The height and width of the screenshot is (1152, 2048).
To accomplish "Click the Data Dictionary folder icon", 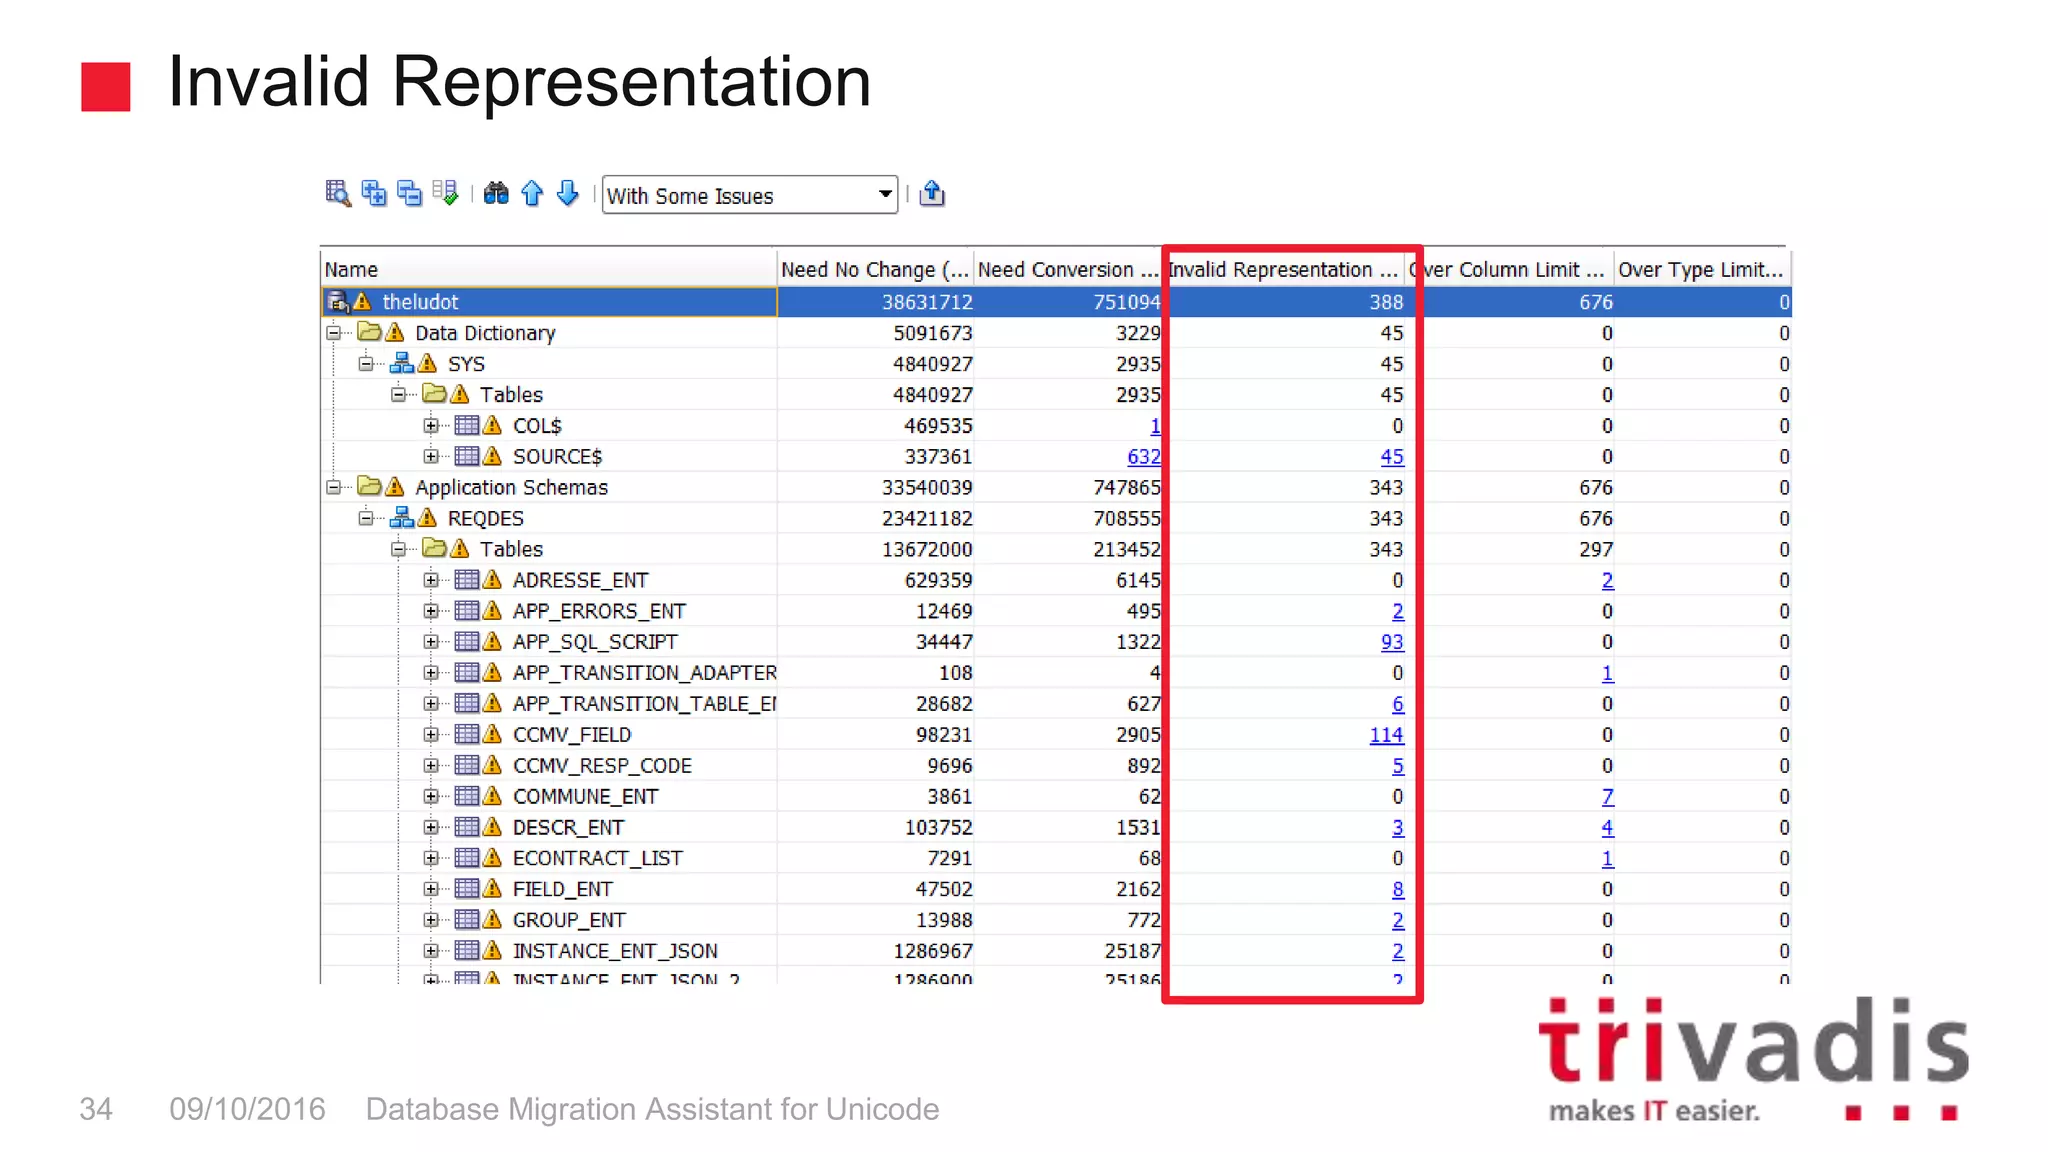I will click(369, 332).
